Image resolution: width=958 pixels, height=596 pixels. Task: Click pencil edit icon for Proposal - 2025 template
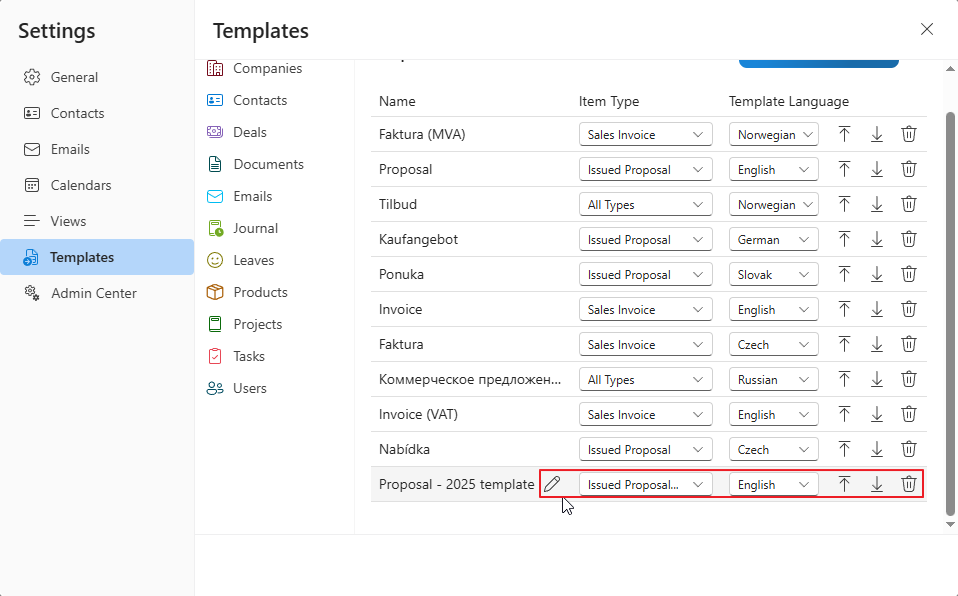coord(552,484)
